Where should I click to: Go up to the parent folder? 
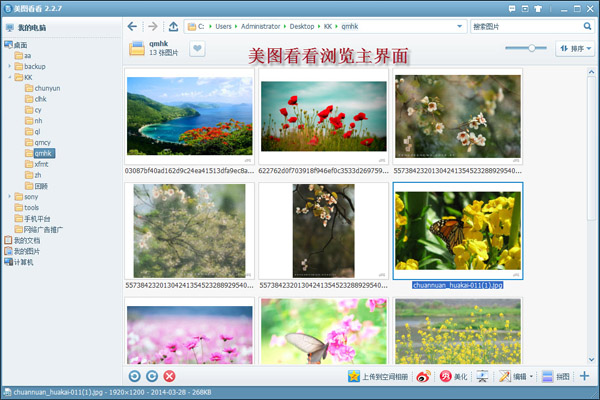pyautogui.click(x=173, y=26)
